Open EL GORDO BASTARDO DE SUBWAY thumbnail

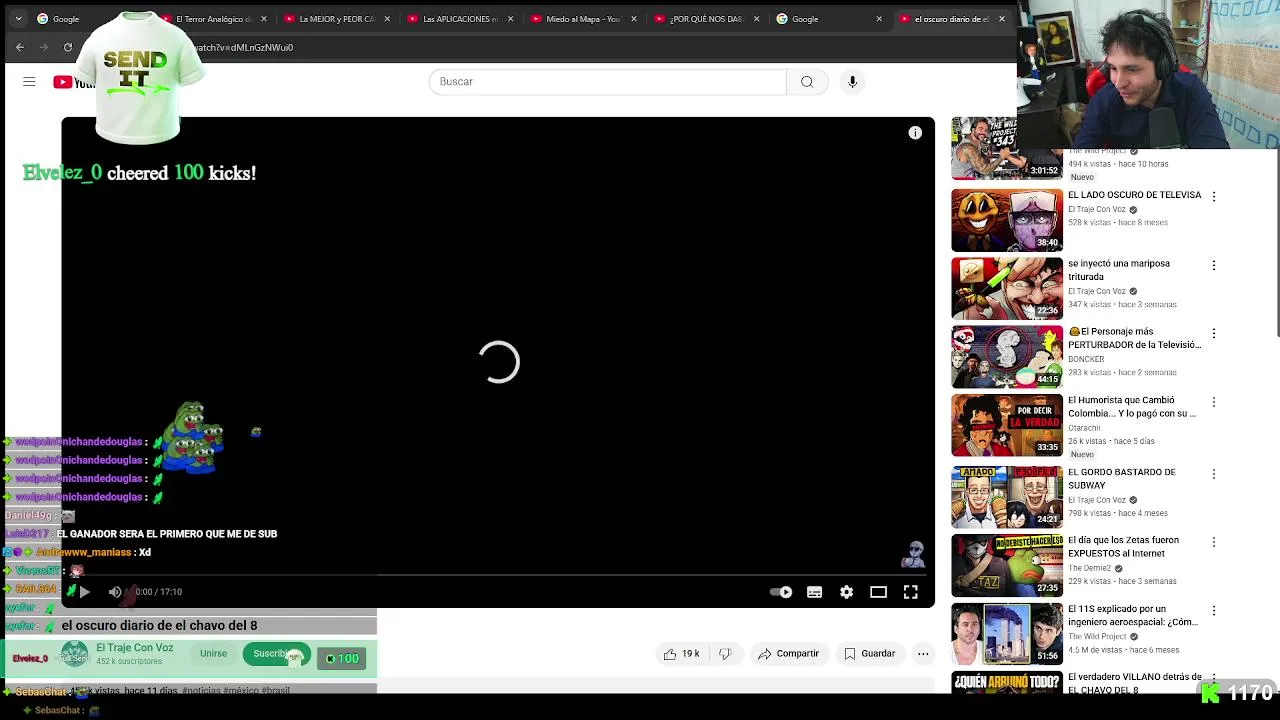[x=1007, y=497]
